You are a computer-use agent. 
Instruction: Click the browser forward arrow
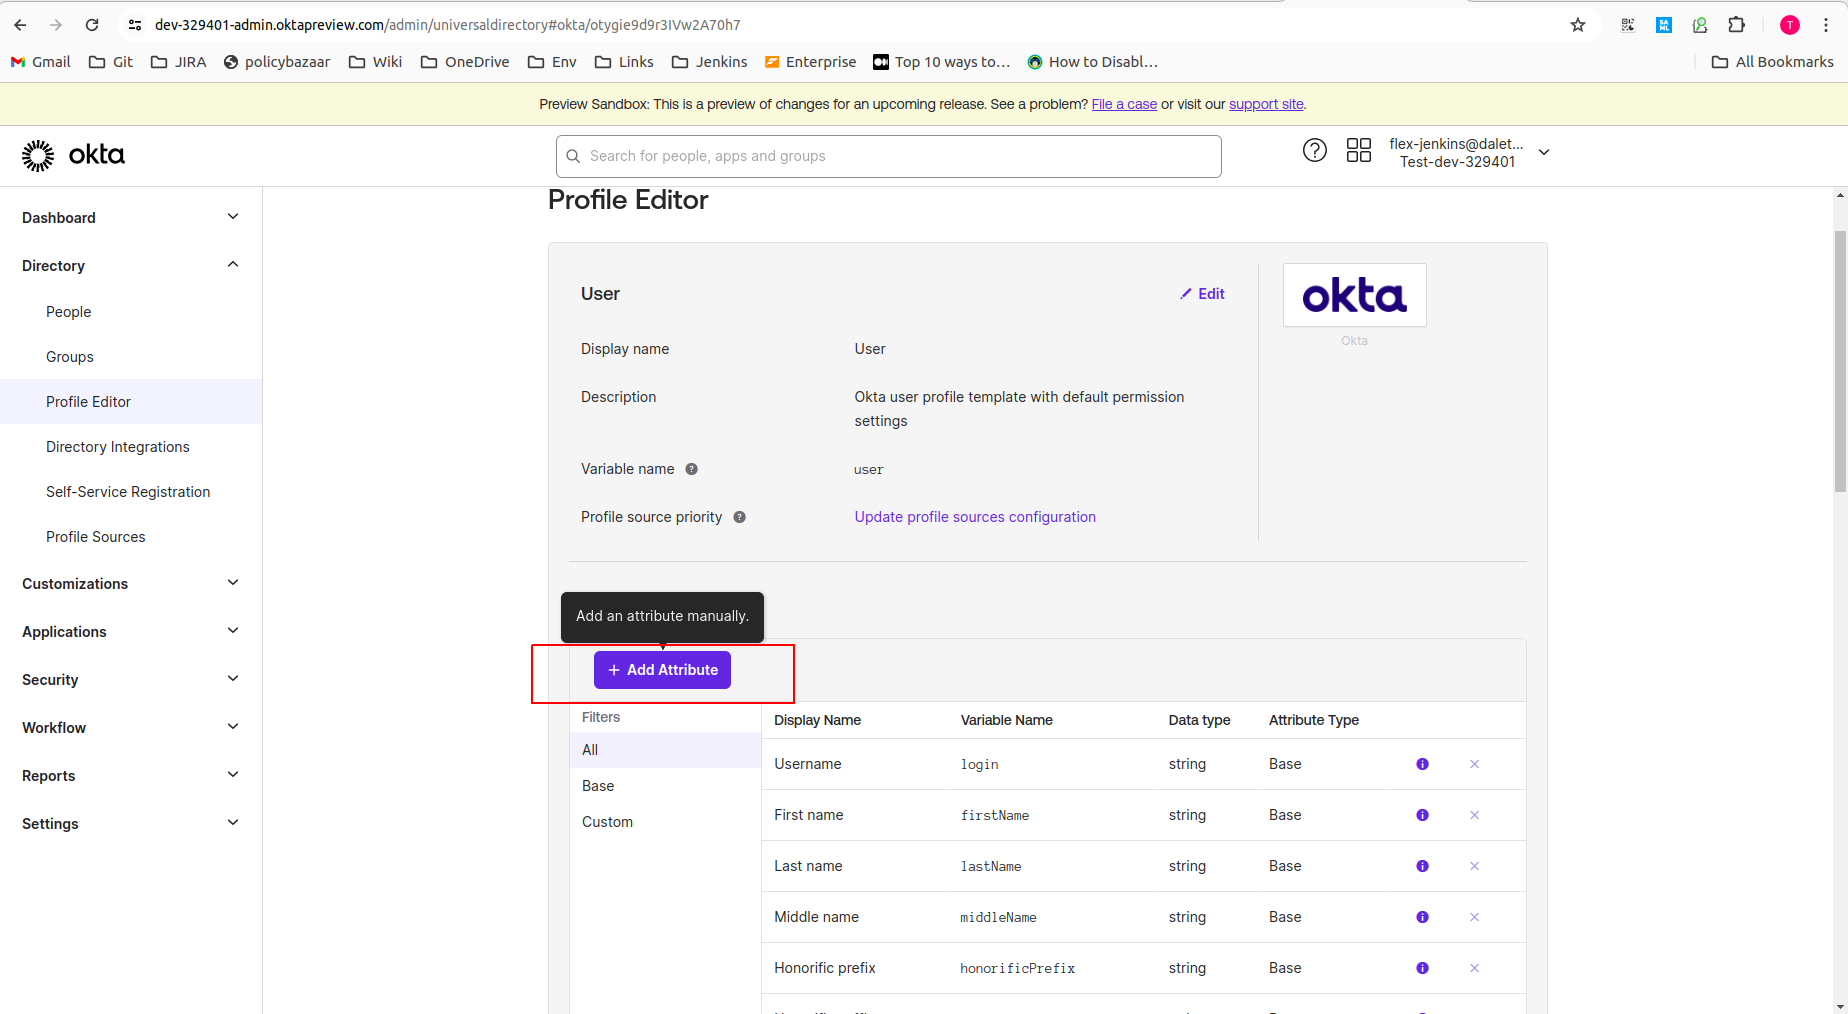click(56, 25)
